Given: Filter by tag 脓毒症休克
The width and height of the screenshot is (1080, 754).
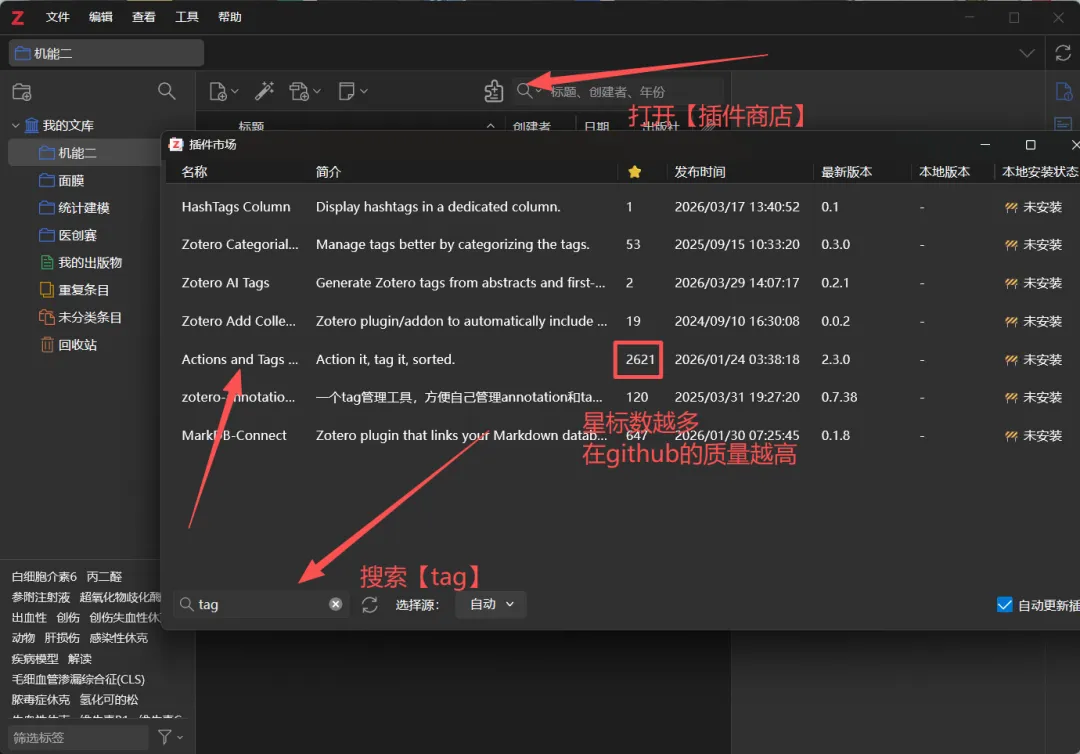Looking at the screenshot, I should point(41,700).
